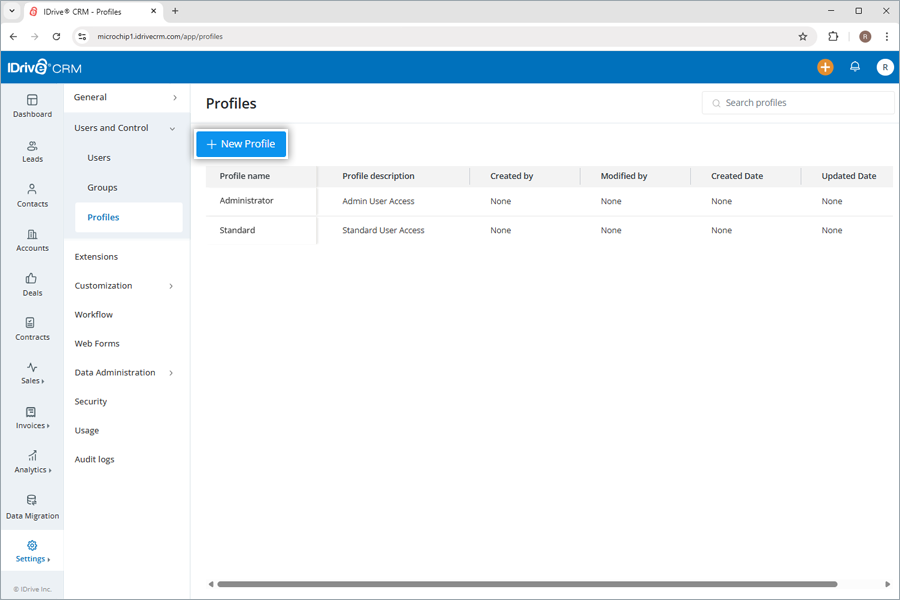Open the Dashboard from the sidebar

click(x=32, y=107)
